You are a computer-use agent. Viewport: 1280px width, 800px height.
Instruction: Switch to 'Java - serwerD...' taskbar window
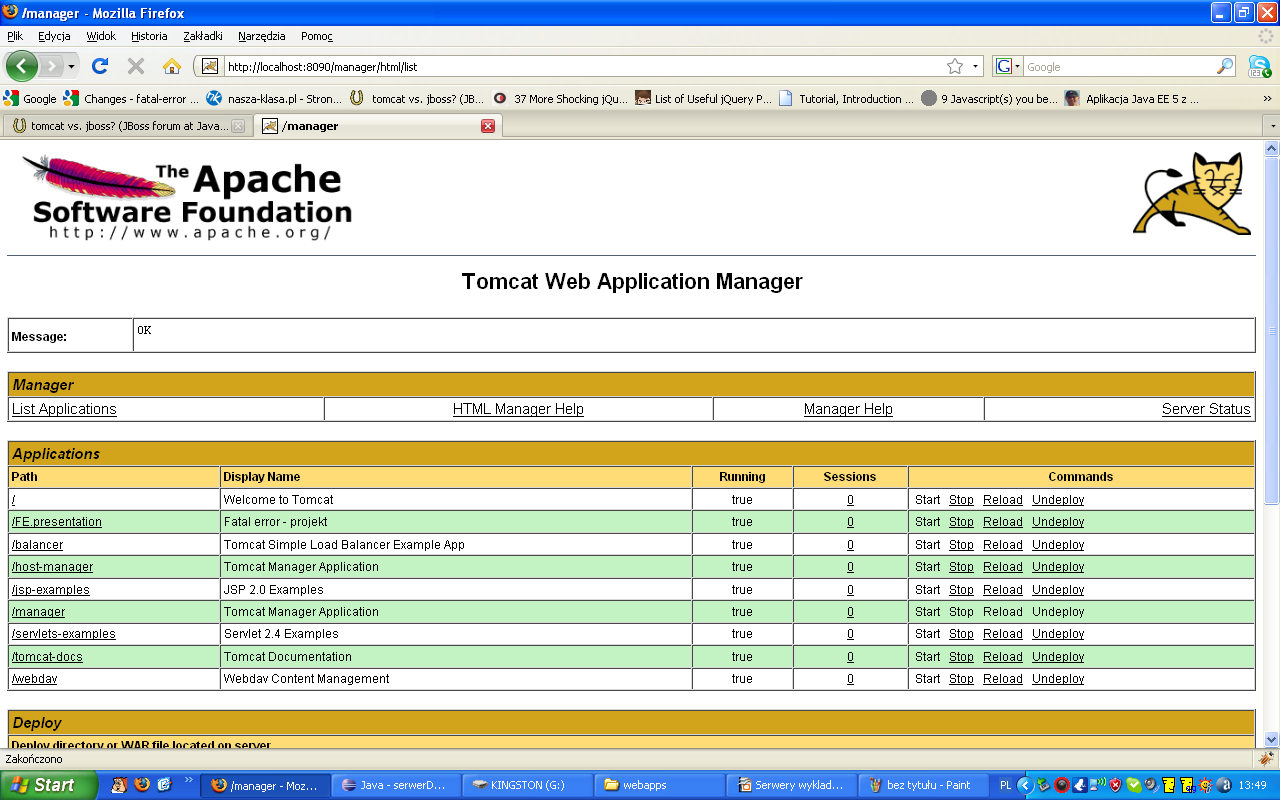coord(397,785)
